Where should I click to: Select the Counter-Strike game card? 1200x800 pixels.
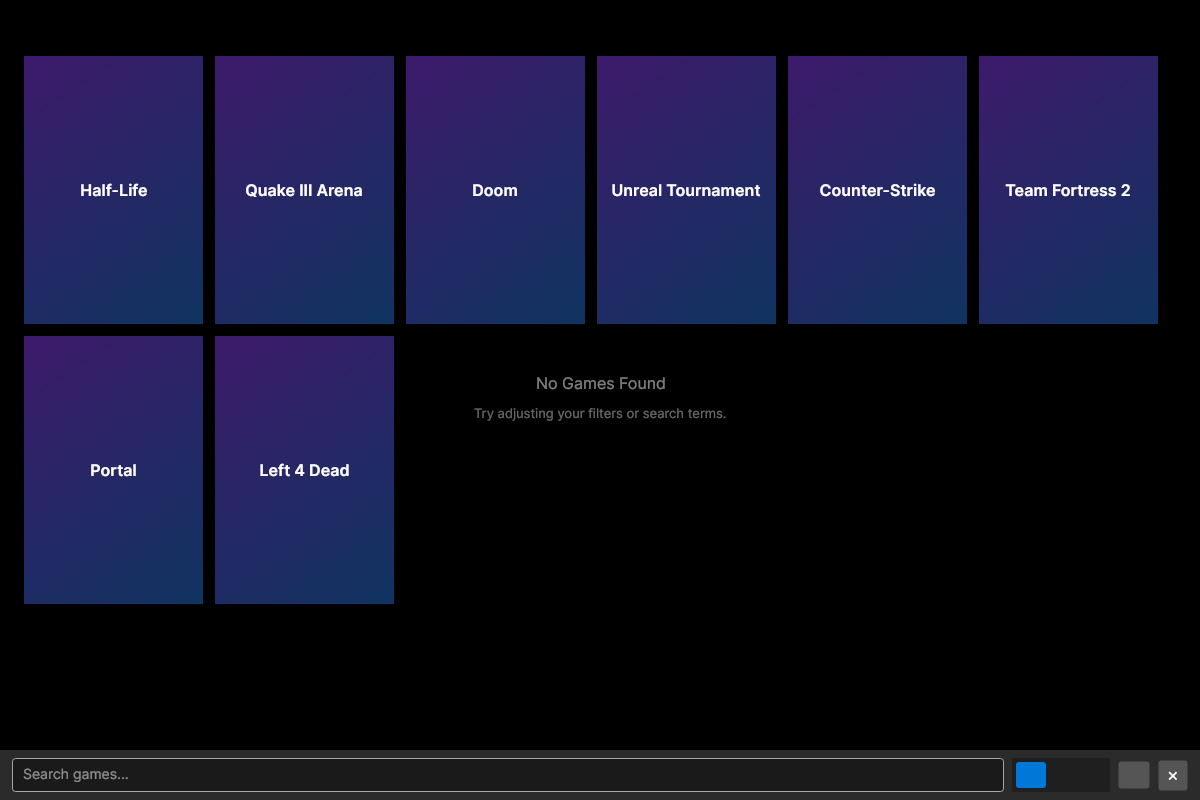(877, 190)
